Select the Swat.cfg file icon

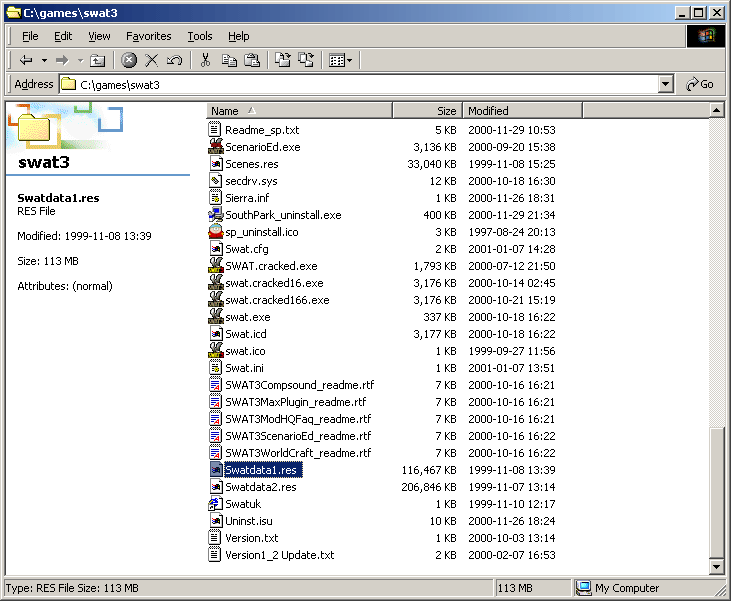[215, 249]
